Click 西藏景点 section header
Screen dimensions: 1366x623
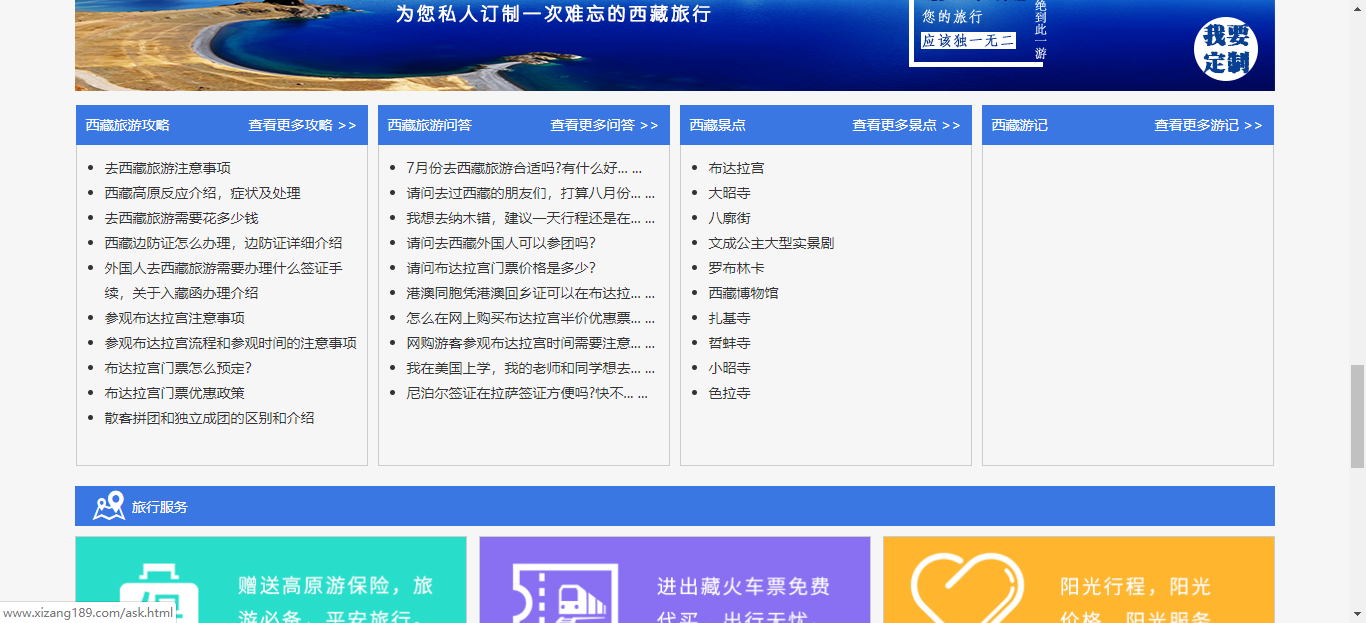click(x=717, y=125)
